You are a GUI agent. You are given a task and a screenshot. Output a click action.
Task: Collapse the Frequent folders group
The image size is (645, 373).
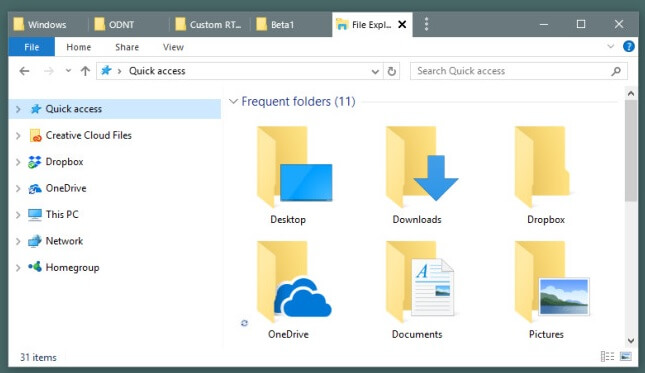[233, 101]
